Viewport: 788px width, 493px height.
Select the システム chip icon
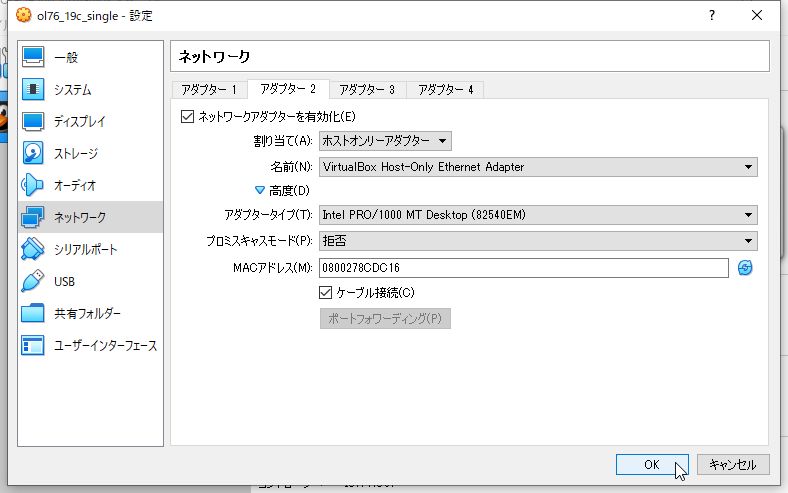pyautogui.click(x=33, y=89)
